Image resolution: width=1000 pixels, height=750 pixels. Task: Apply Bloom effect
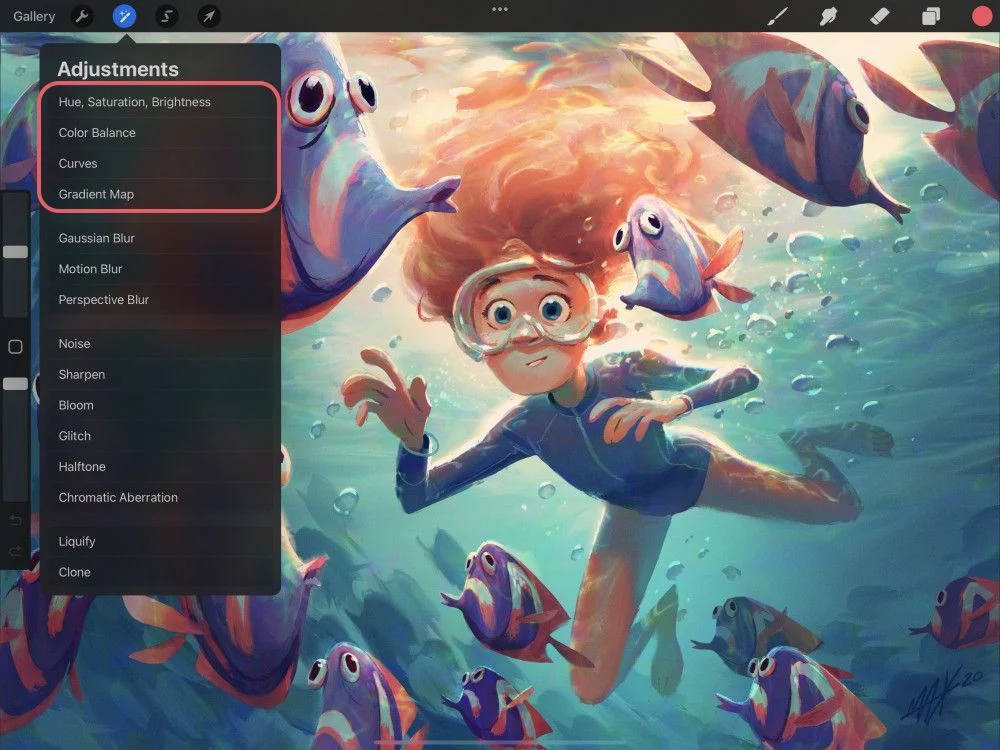(159, 405)
